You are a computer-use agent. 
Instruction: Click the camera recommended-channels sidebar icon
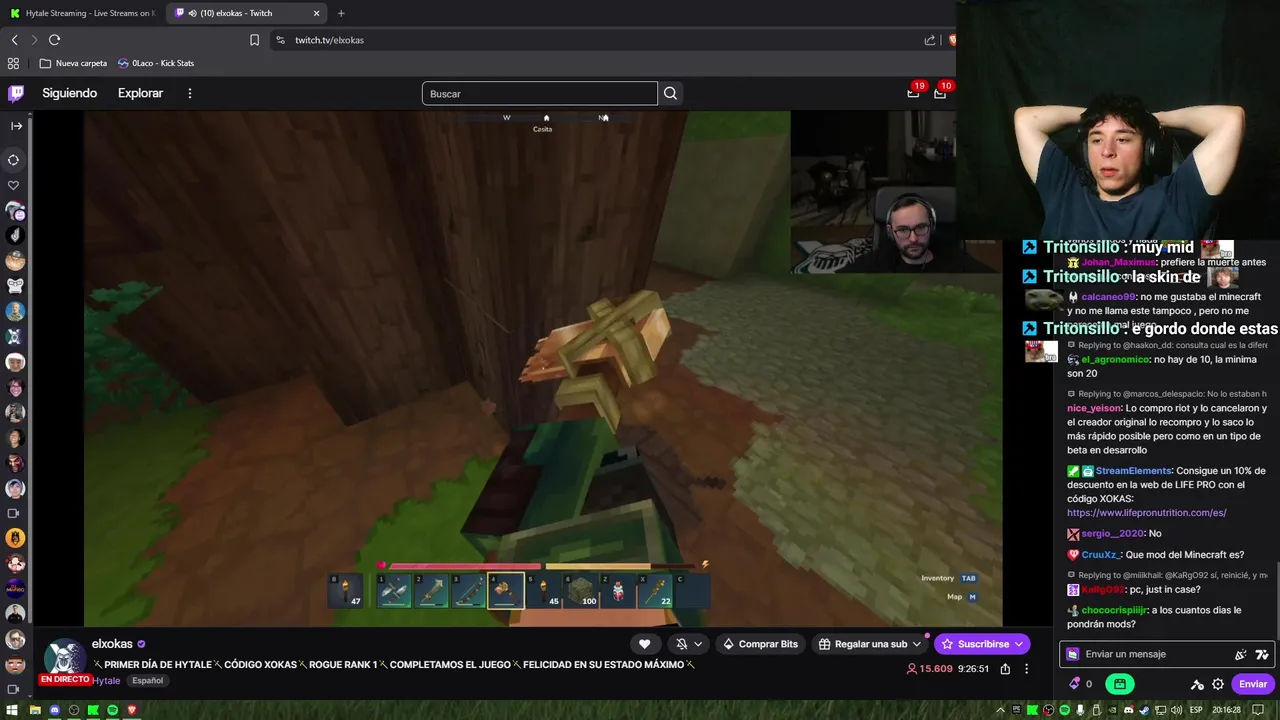point(14,513)
